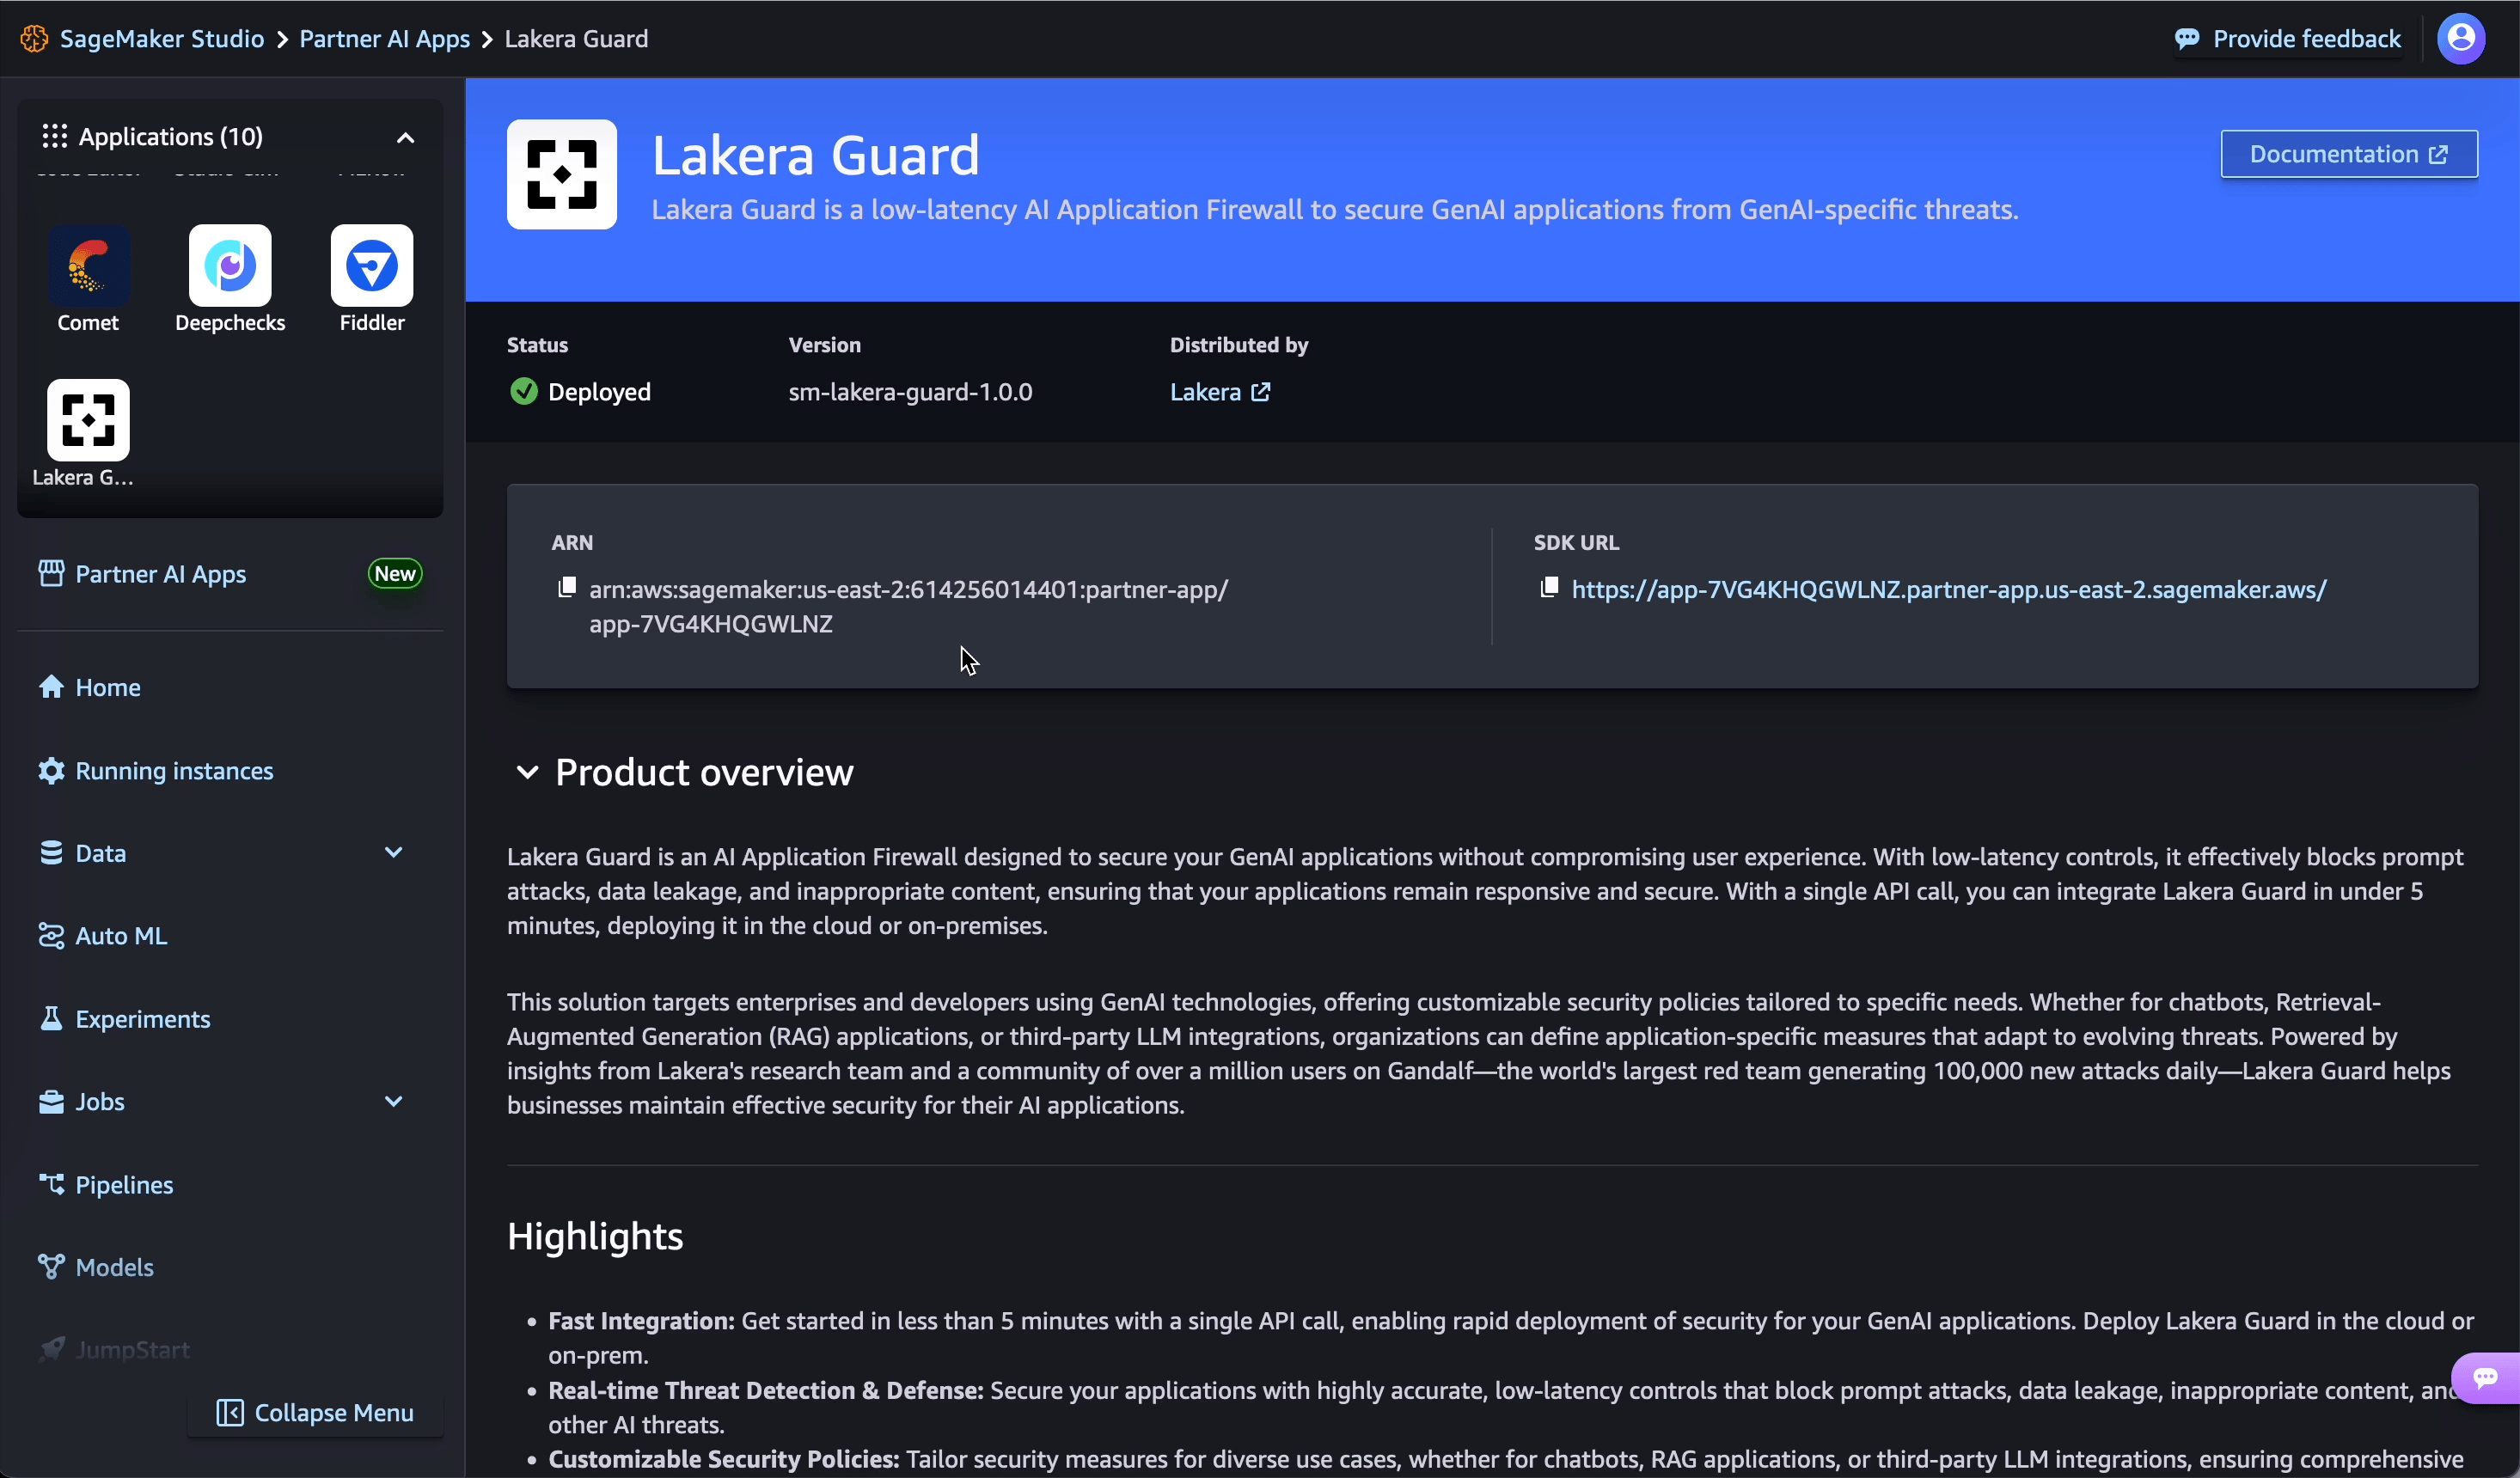Open the Deepchecks app icon
The image size is (2520, 1478).
(x=230, y=266)
